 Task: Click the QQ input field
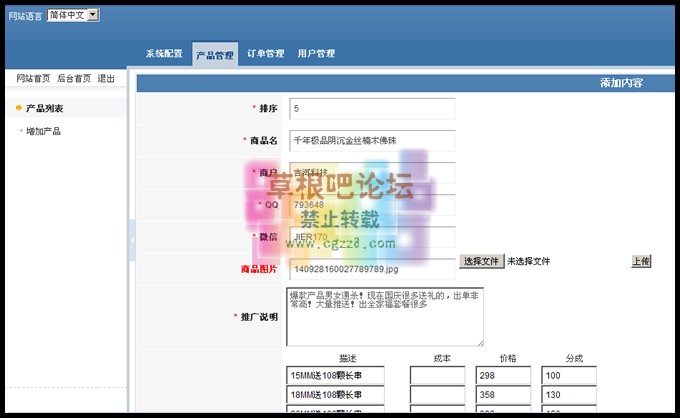point(373,205)
